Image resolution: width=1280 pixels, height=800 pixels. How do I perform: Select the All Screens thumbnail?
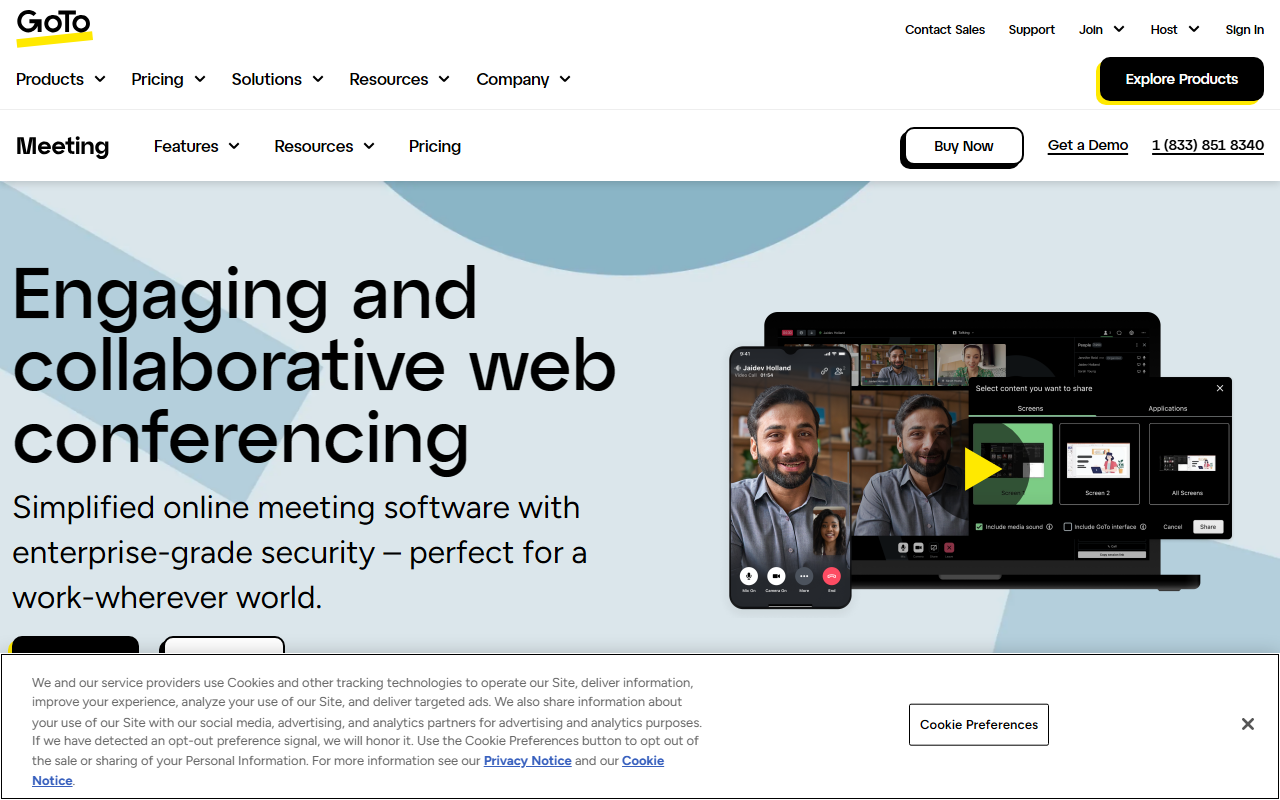1189,464
